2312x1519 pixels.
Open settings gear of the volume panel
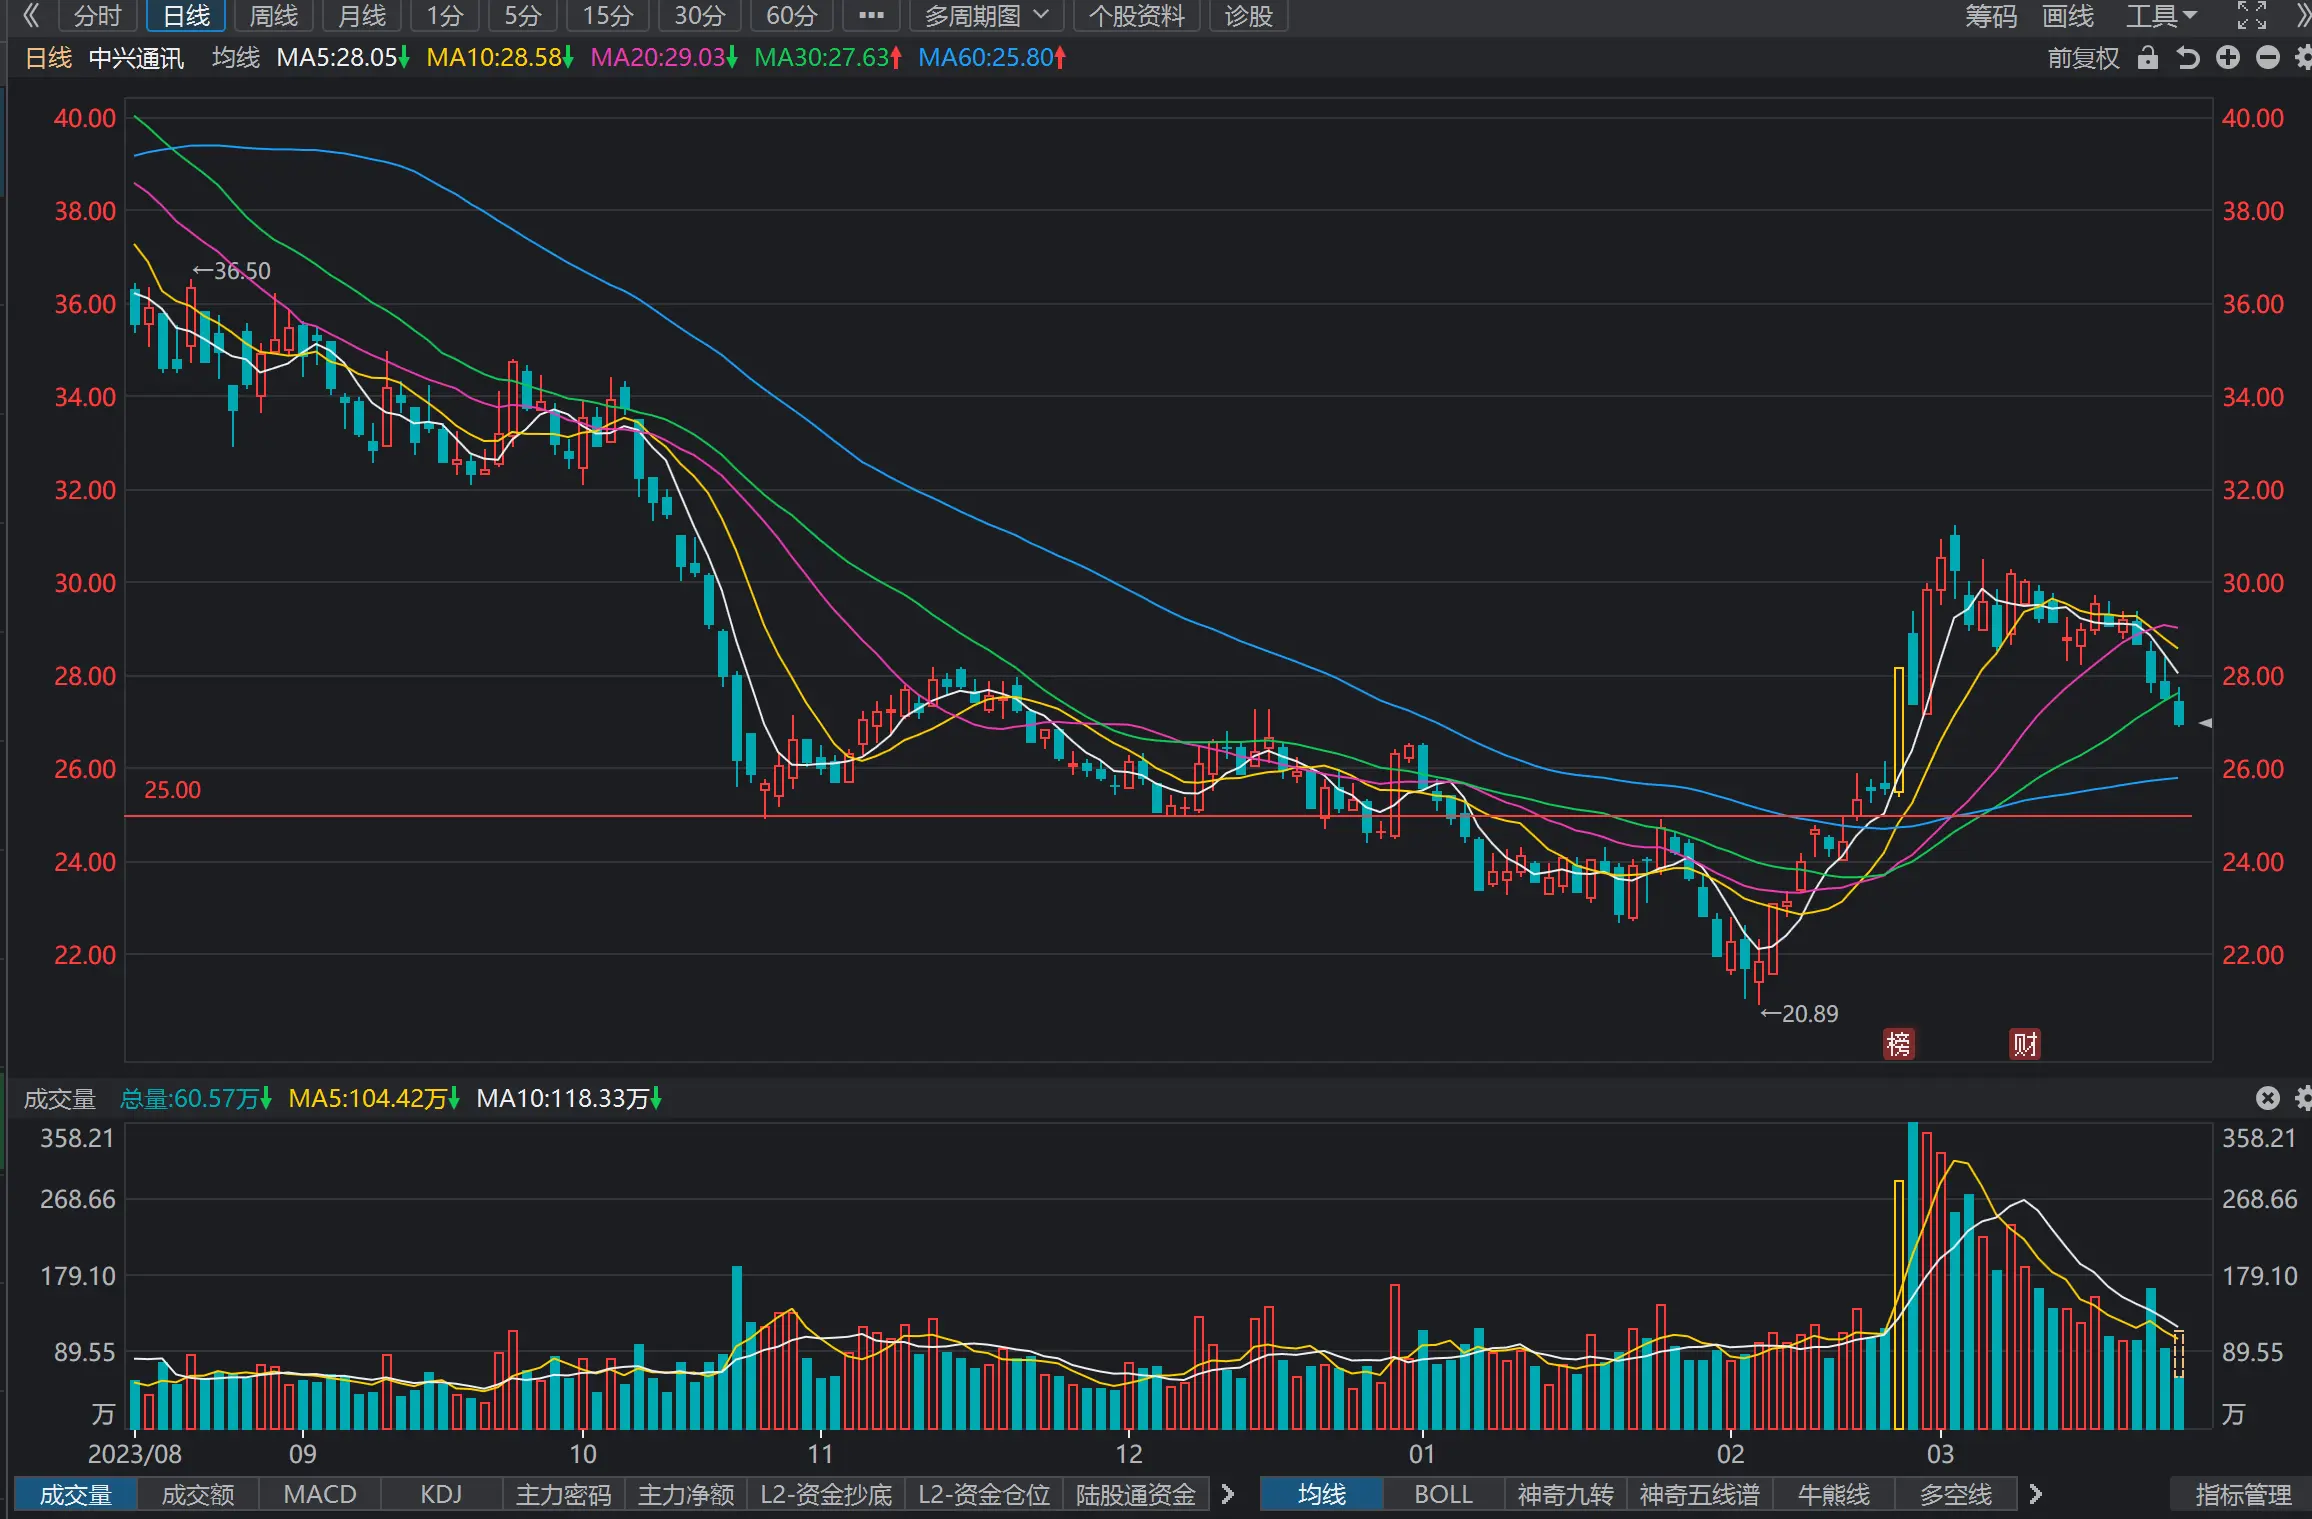click(x=2303, y=1098)
